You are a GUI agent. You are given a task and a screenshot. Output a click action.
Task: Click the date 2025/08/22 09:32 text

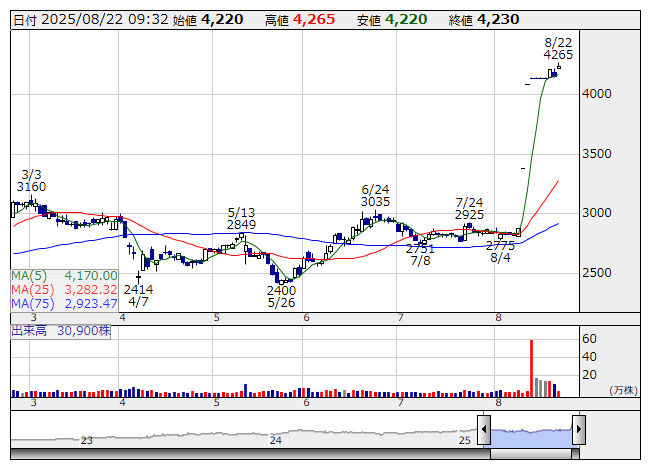105,20
